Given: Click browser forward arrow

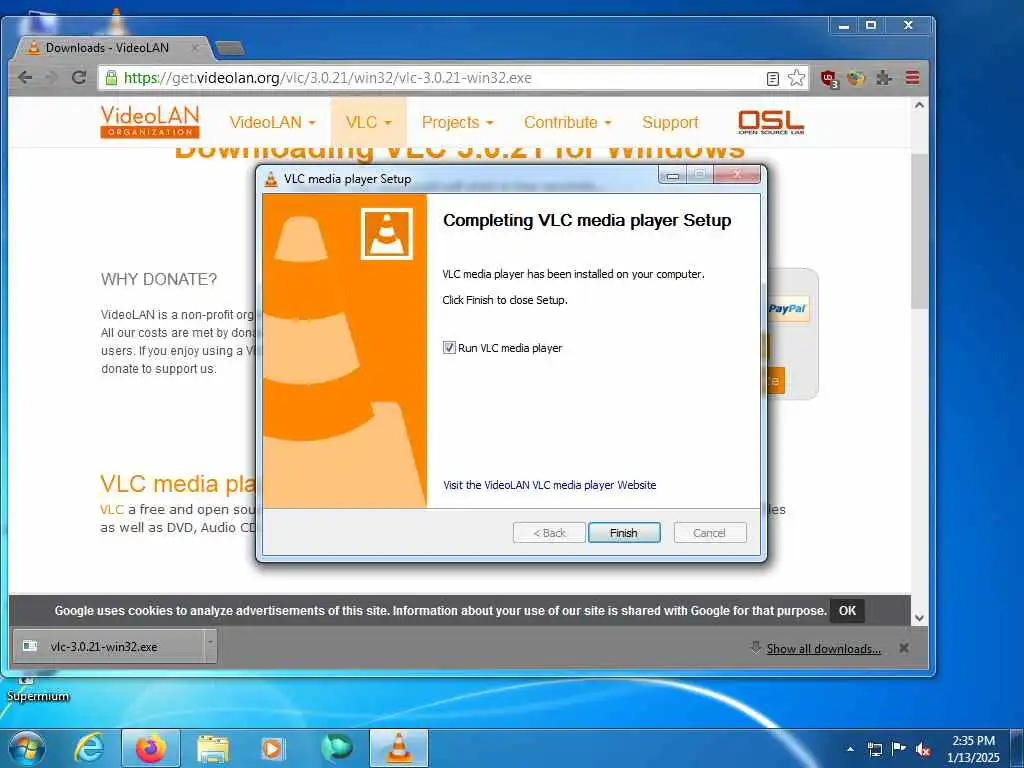Looking at the screenshot, I should 52,78.
